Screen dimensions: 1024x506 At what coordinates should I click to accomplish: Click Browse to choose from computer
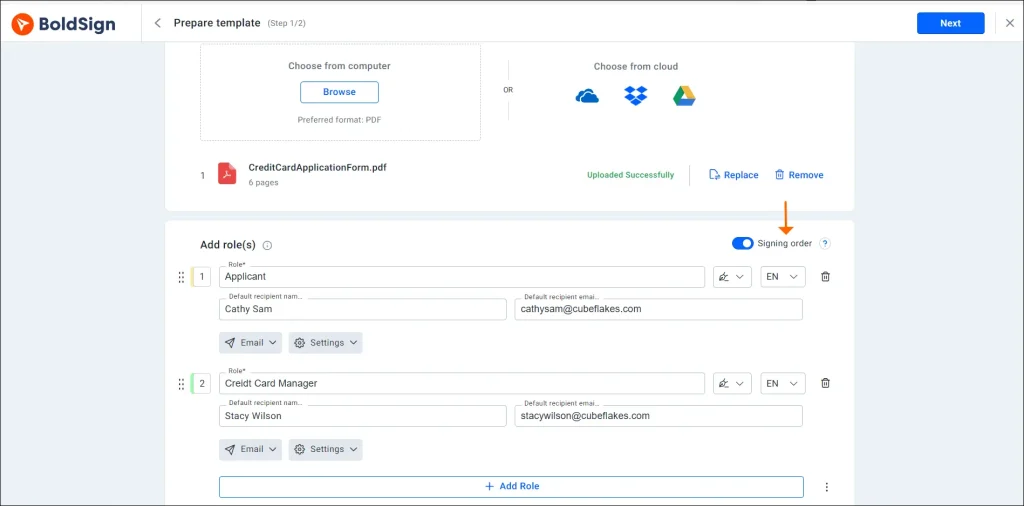(339, 92)
